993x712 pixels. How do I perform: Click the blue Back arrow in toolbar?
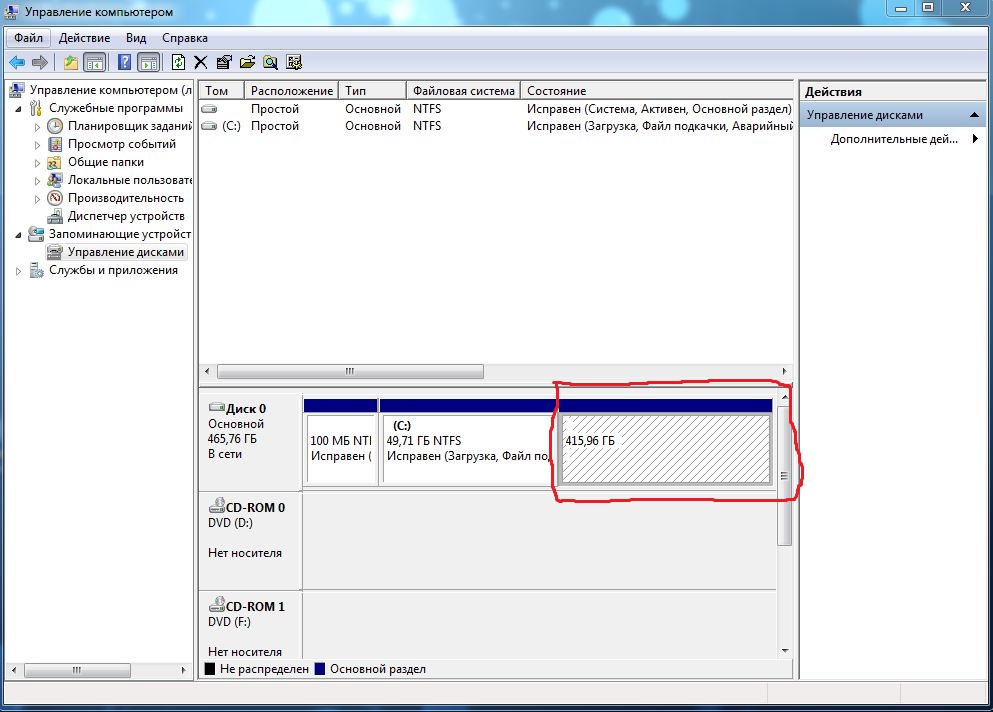click(17, 62)
